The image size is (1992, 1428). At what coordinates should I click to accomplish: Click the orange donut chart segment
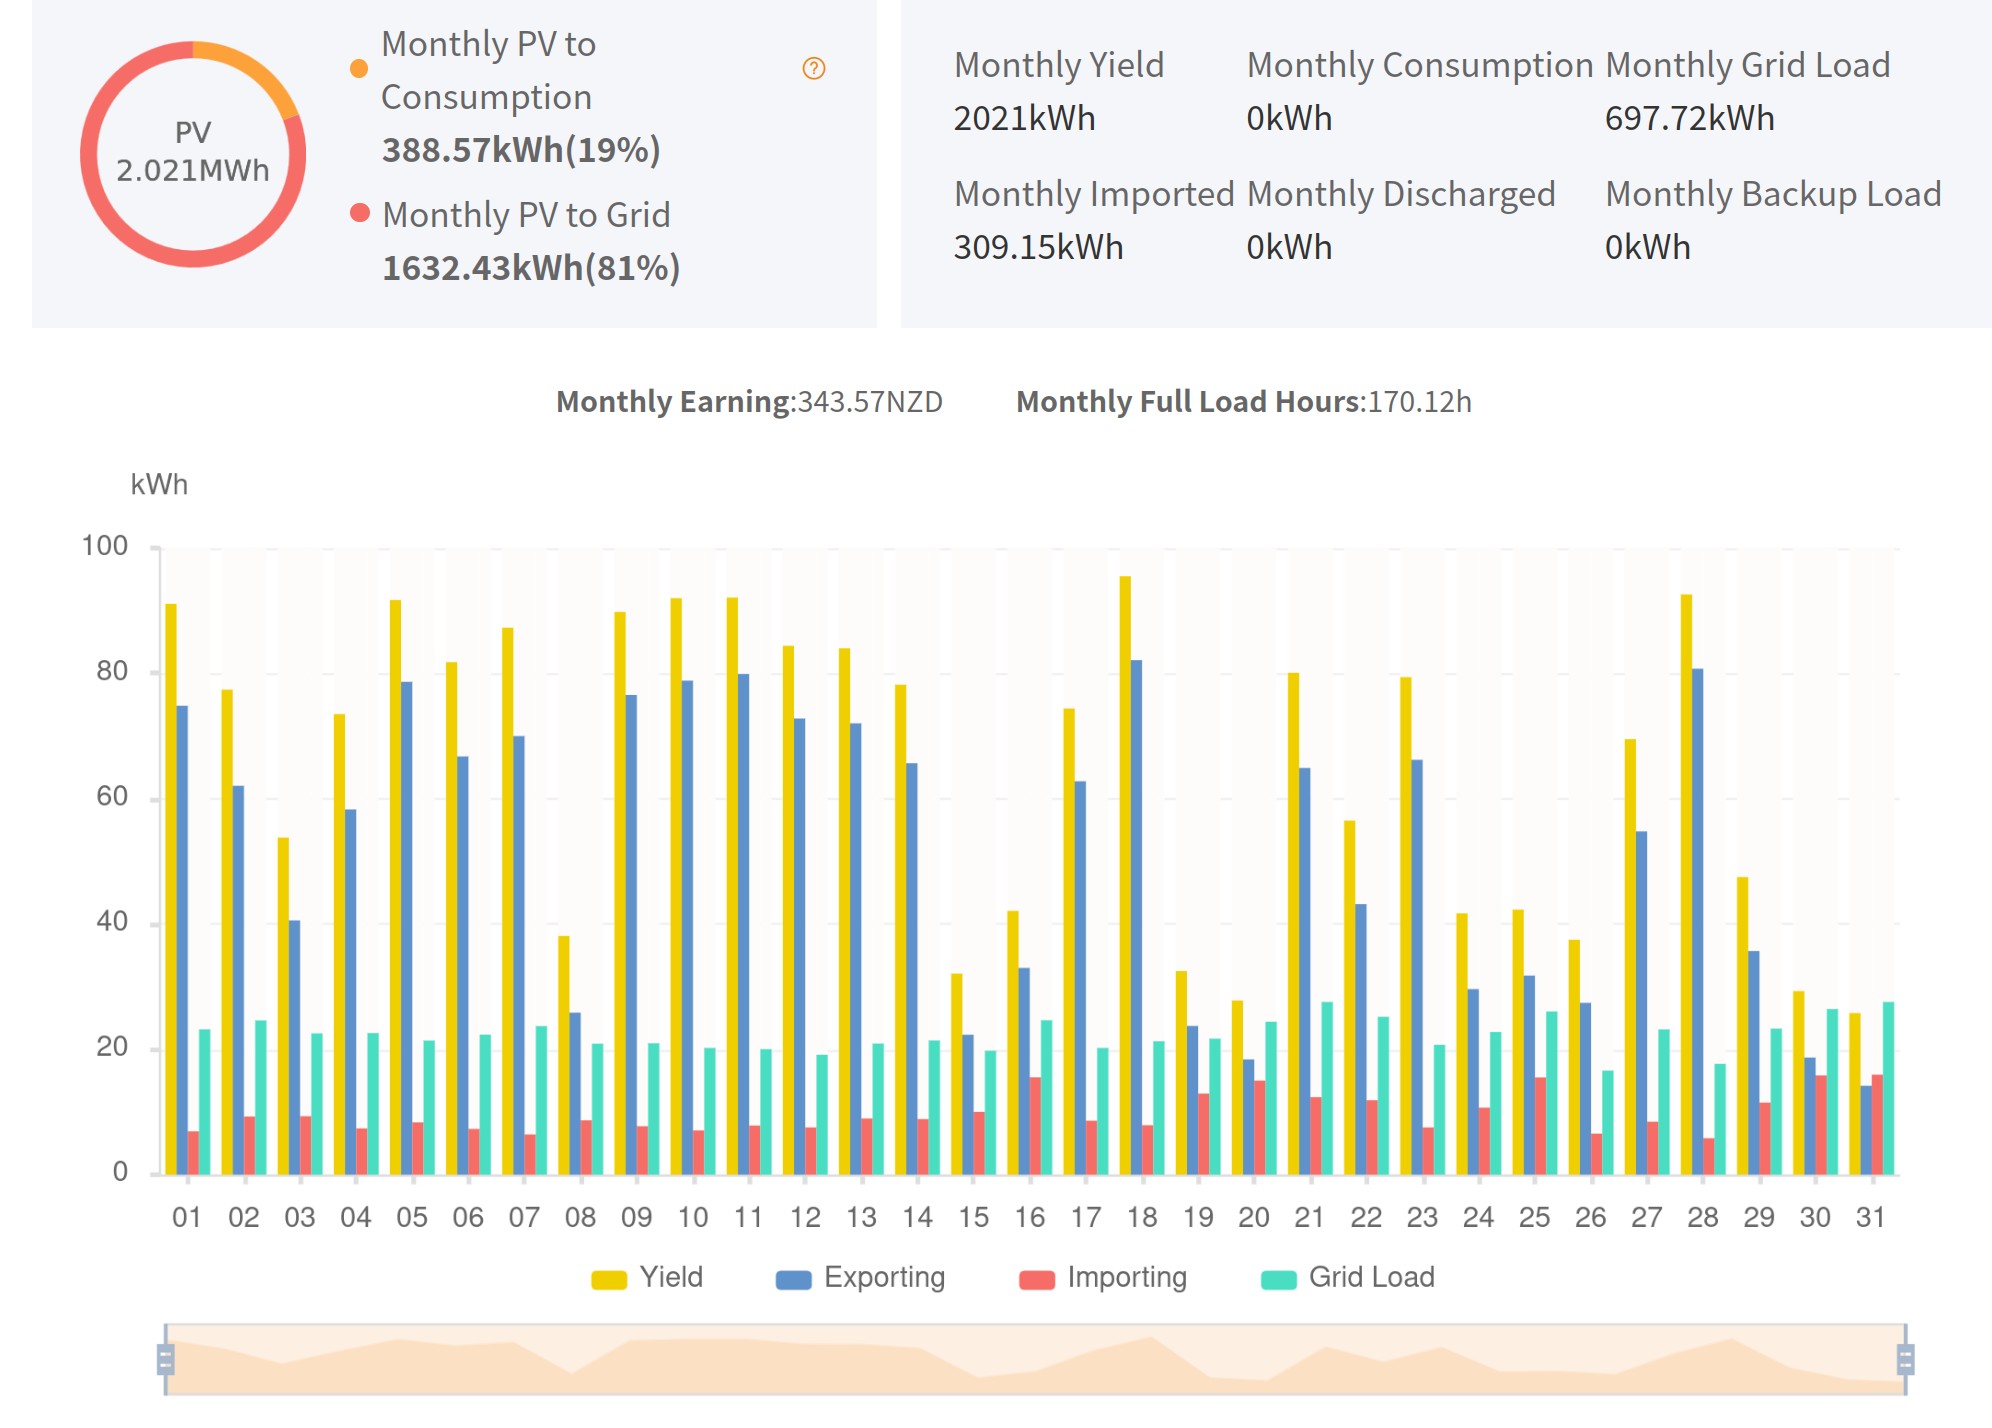coord(250,66)
